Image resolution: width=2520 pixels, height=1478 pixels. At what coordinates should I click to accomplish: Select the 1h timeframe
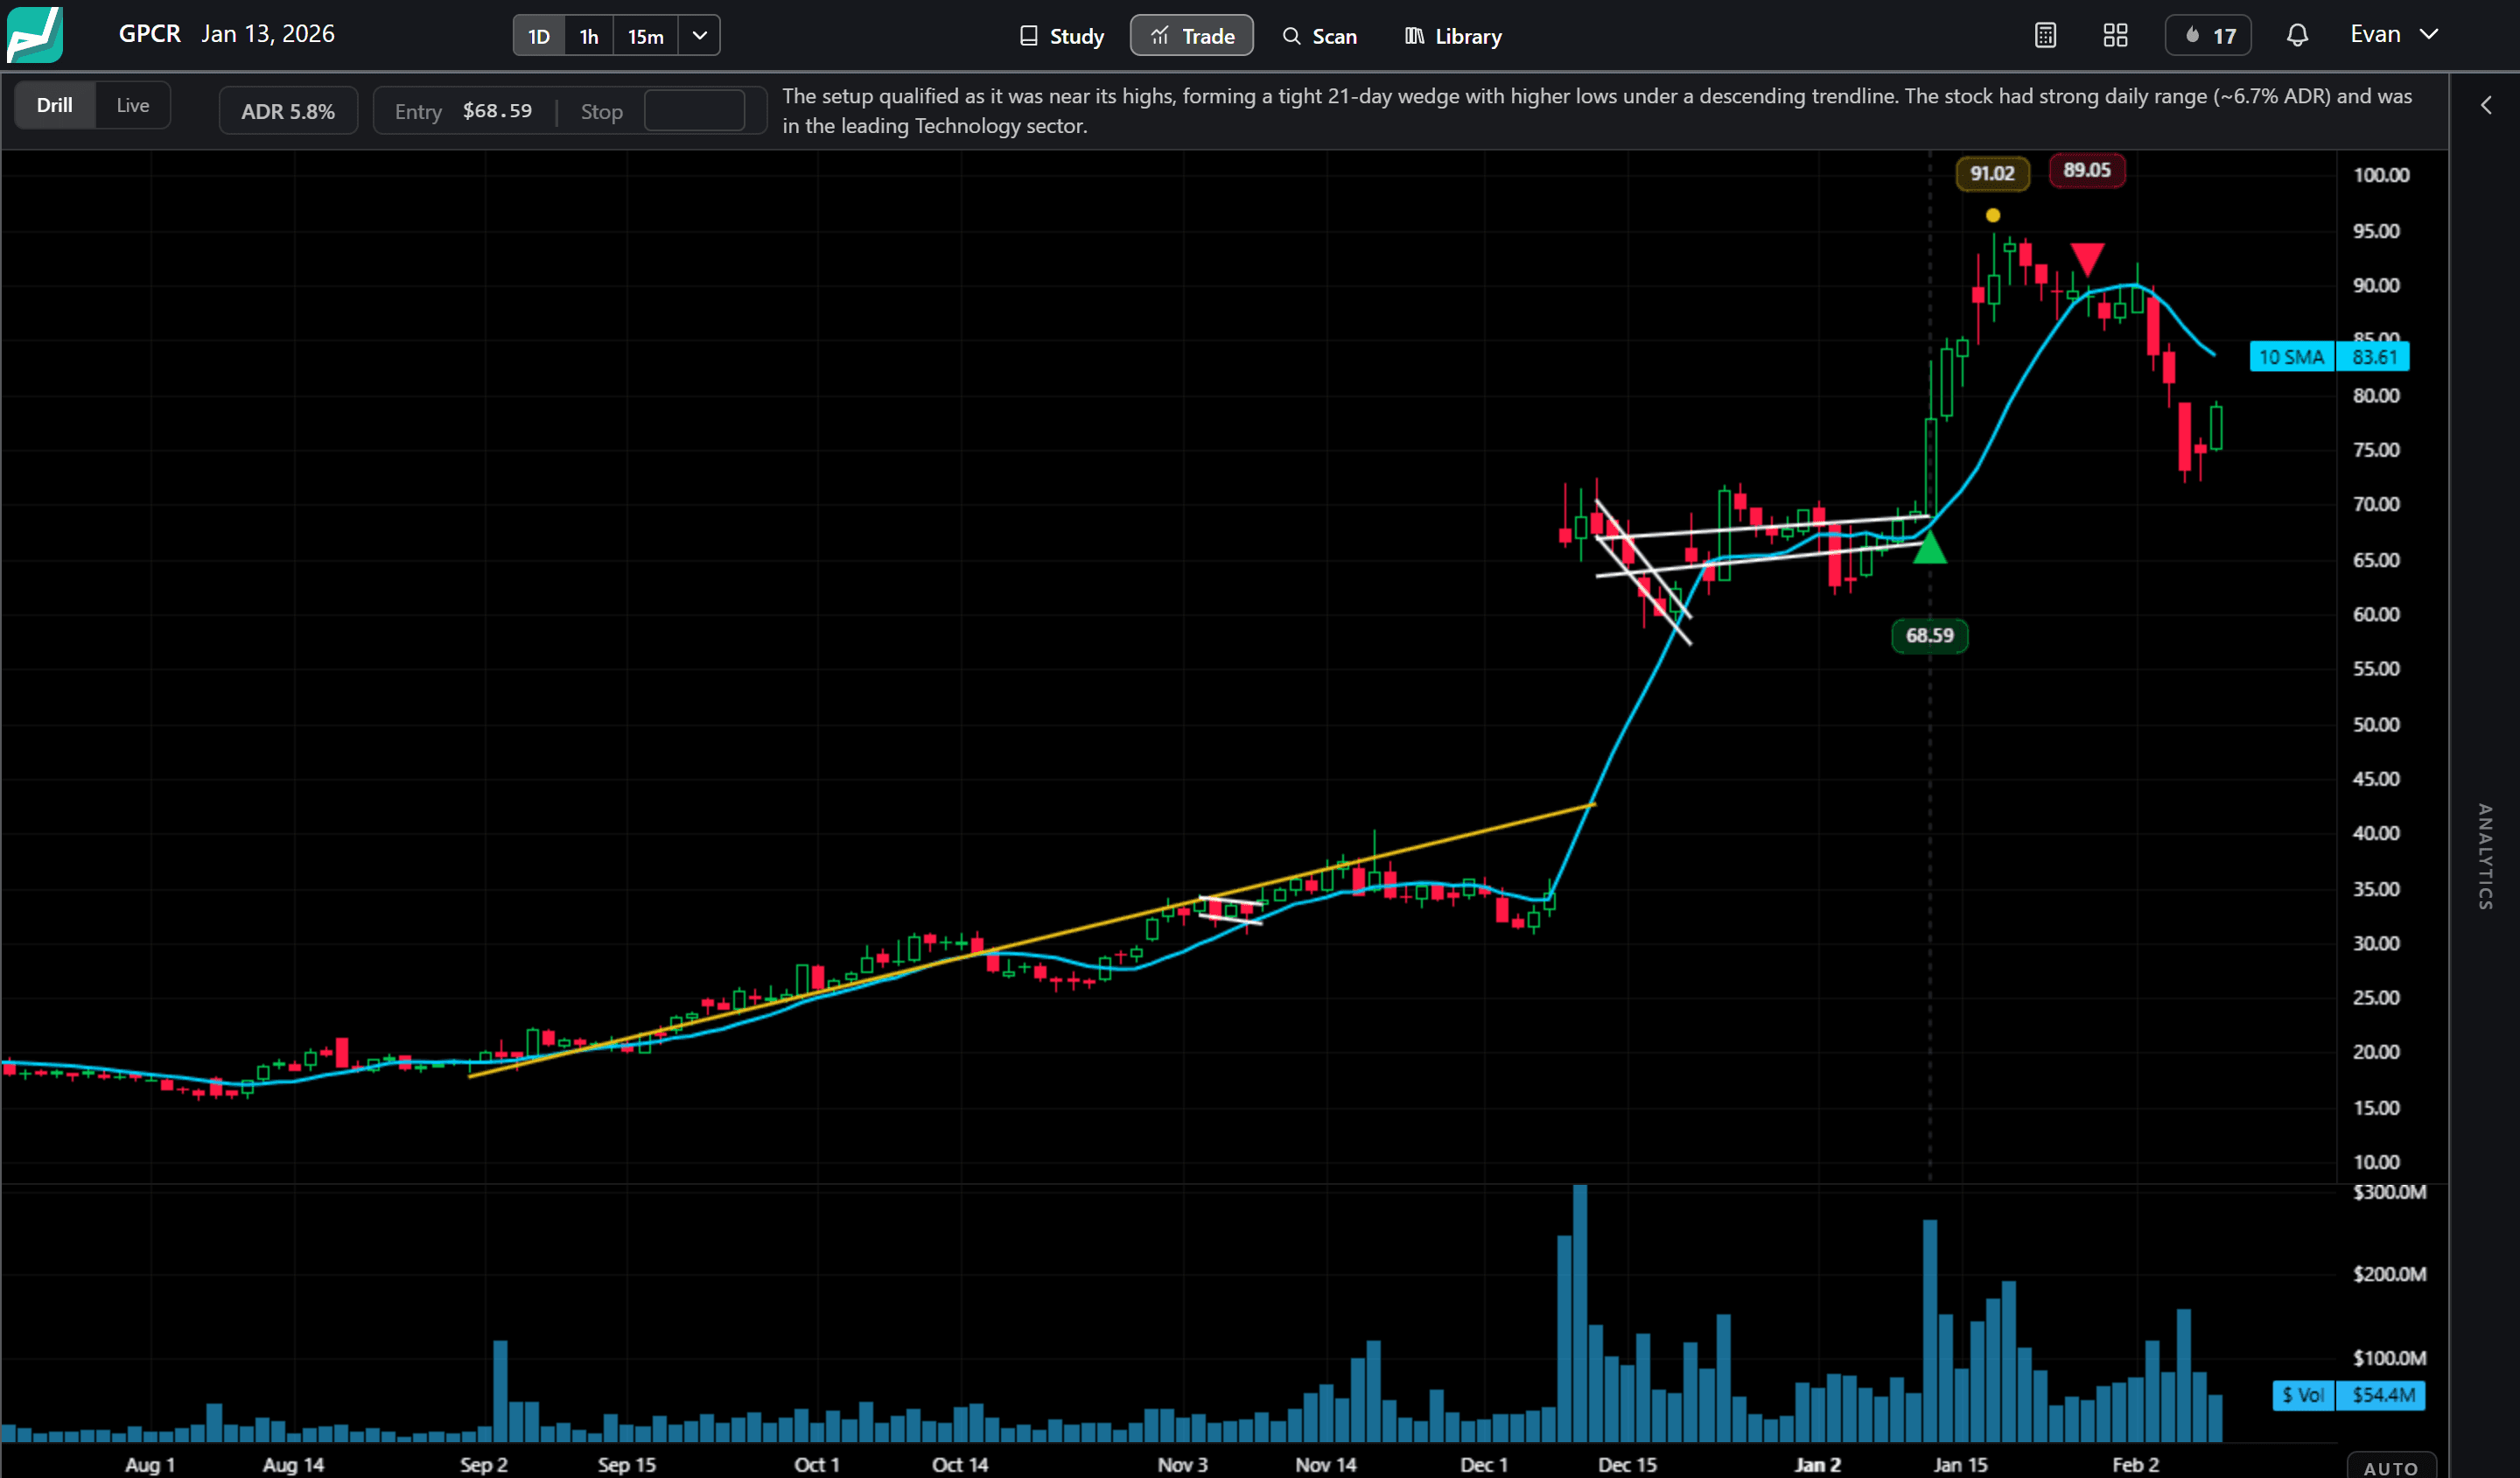pyautogui.click(x=589, y=36)
